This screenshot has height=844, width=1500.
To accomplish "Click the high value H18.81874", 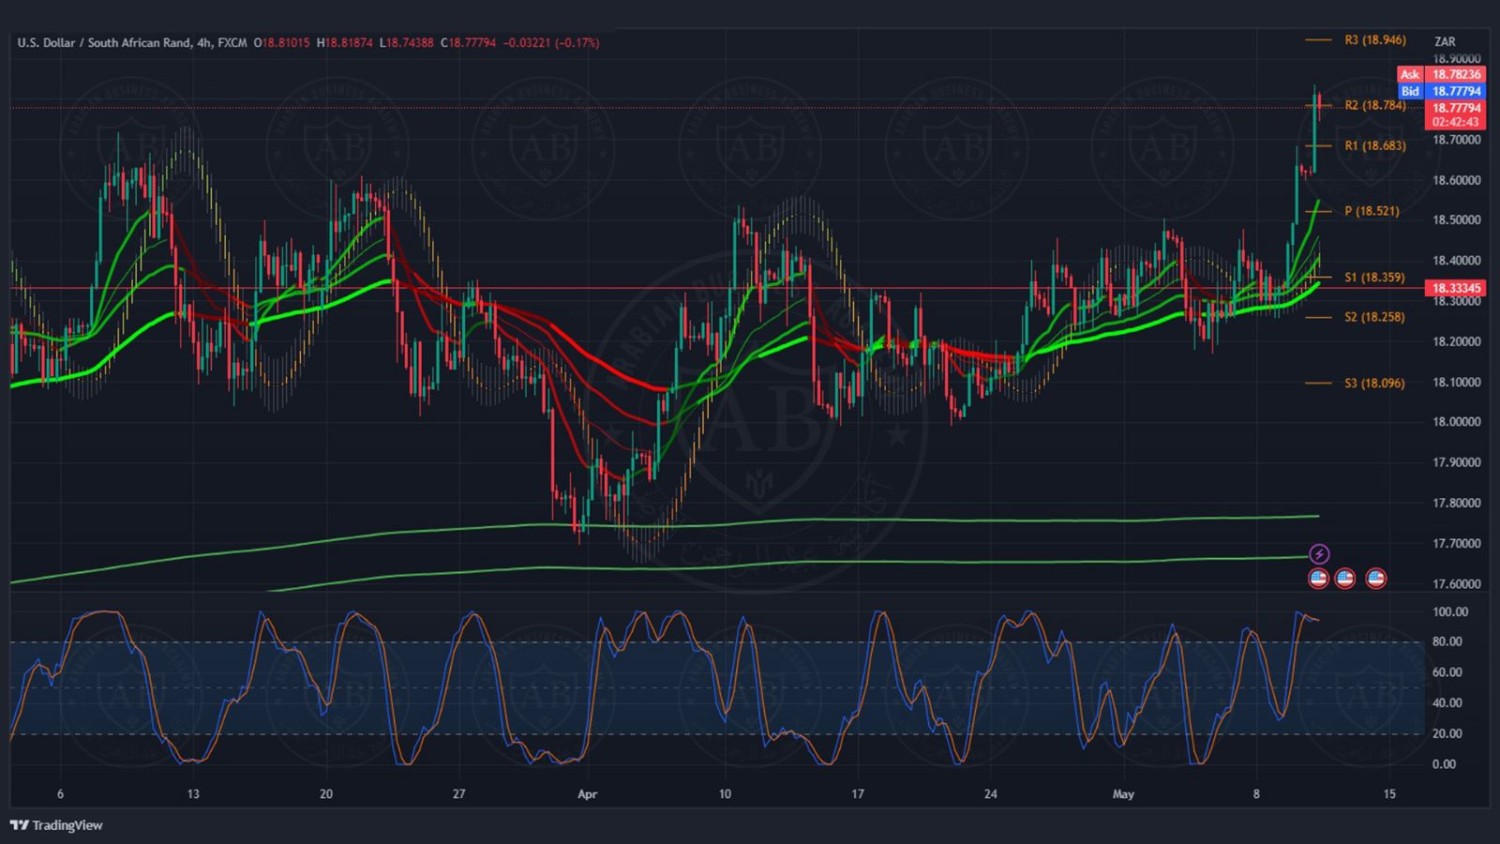I will click(x=345, y=43).
